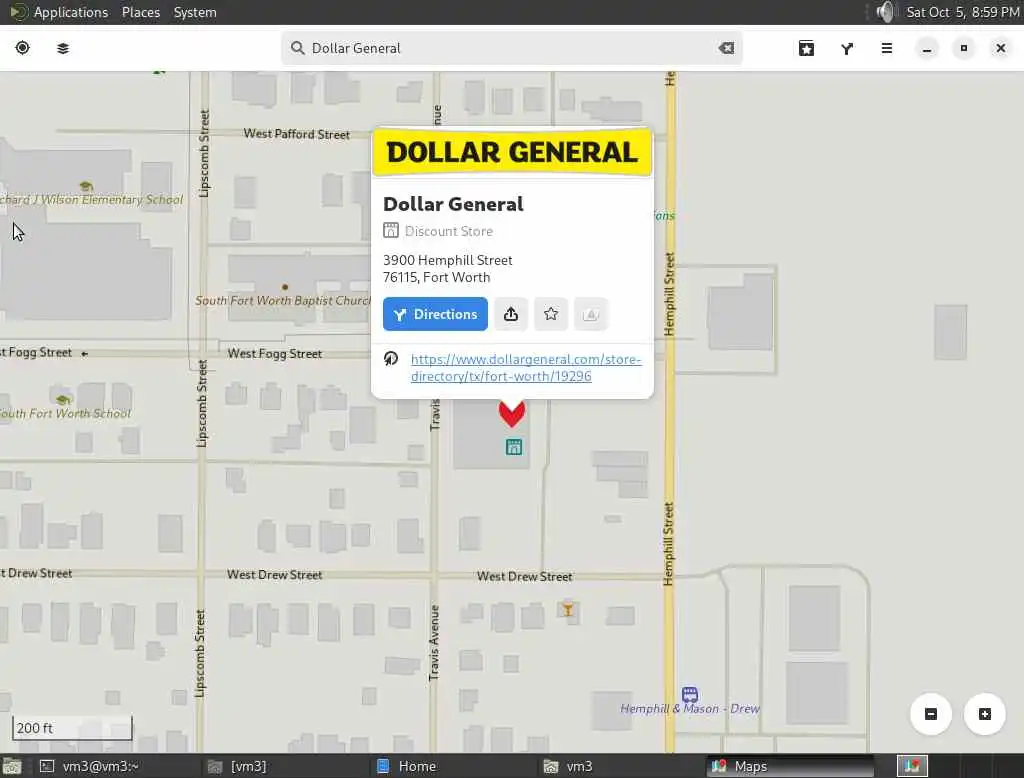Mark Dollar General as favorite

coord(551,314)
